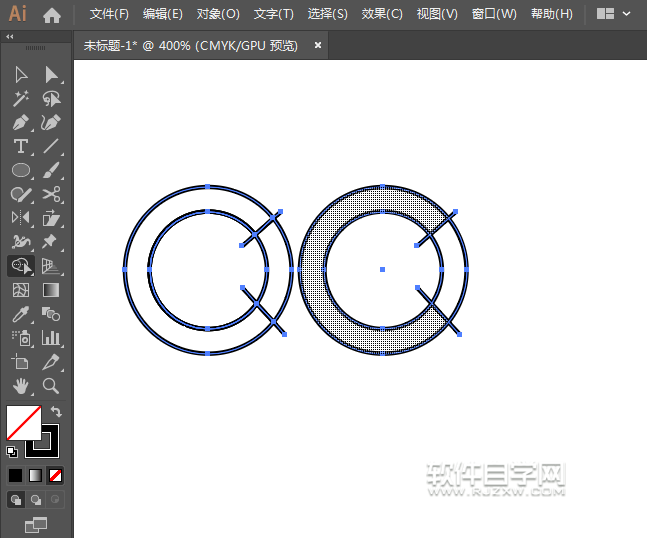This screenshot has width=647, height=538.
Task: Change screen mode button
Action: point(36,525)
